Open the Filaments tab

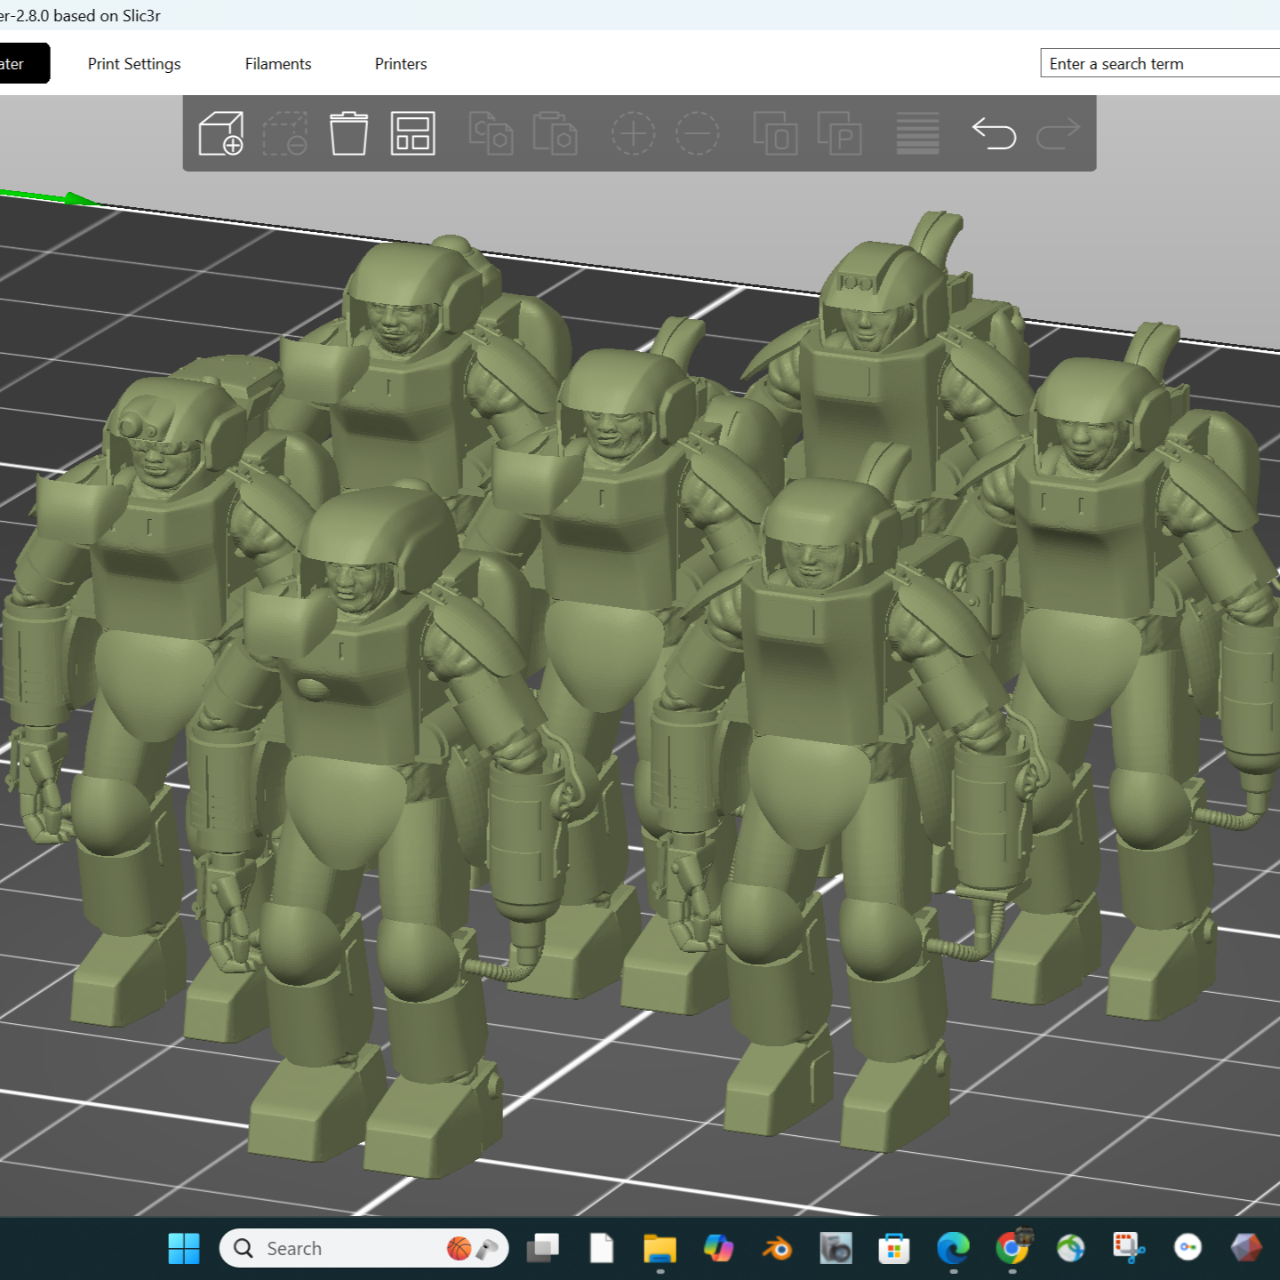coord(278,64)
